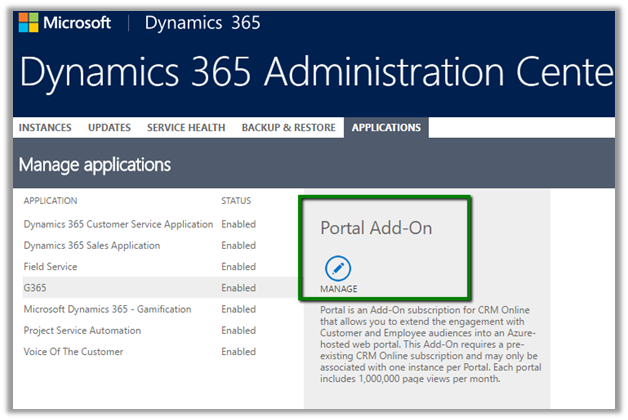Select the Applications tab

click(386, 128)
